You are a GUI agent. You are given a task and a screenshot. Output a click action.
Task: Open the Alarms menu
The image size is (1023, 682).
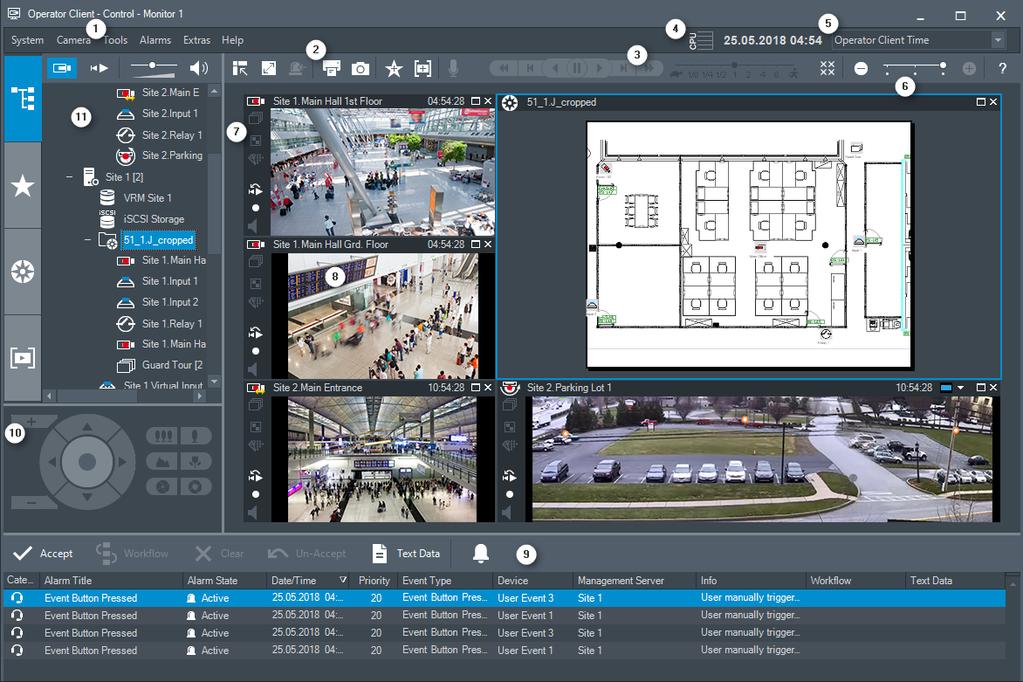[155, 40]
